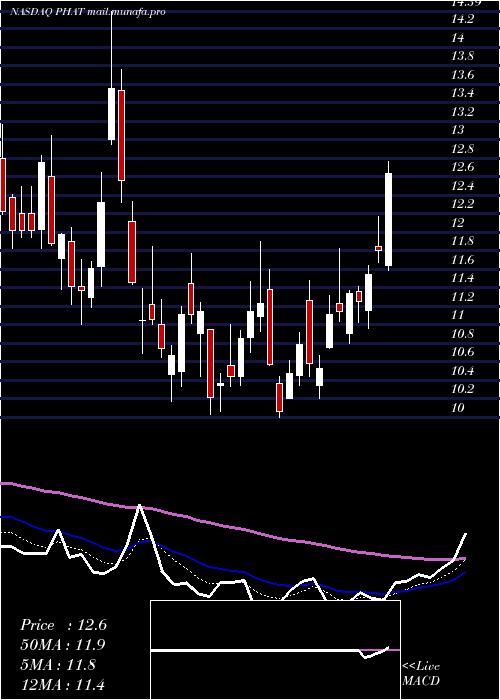Image resolution: width=500 pixels, height=700 pixels.
Task: Click the 12.6 price axis label
Action: 462,167
